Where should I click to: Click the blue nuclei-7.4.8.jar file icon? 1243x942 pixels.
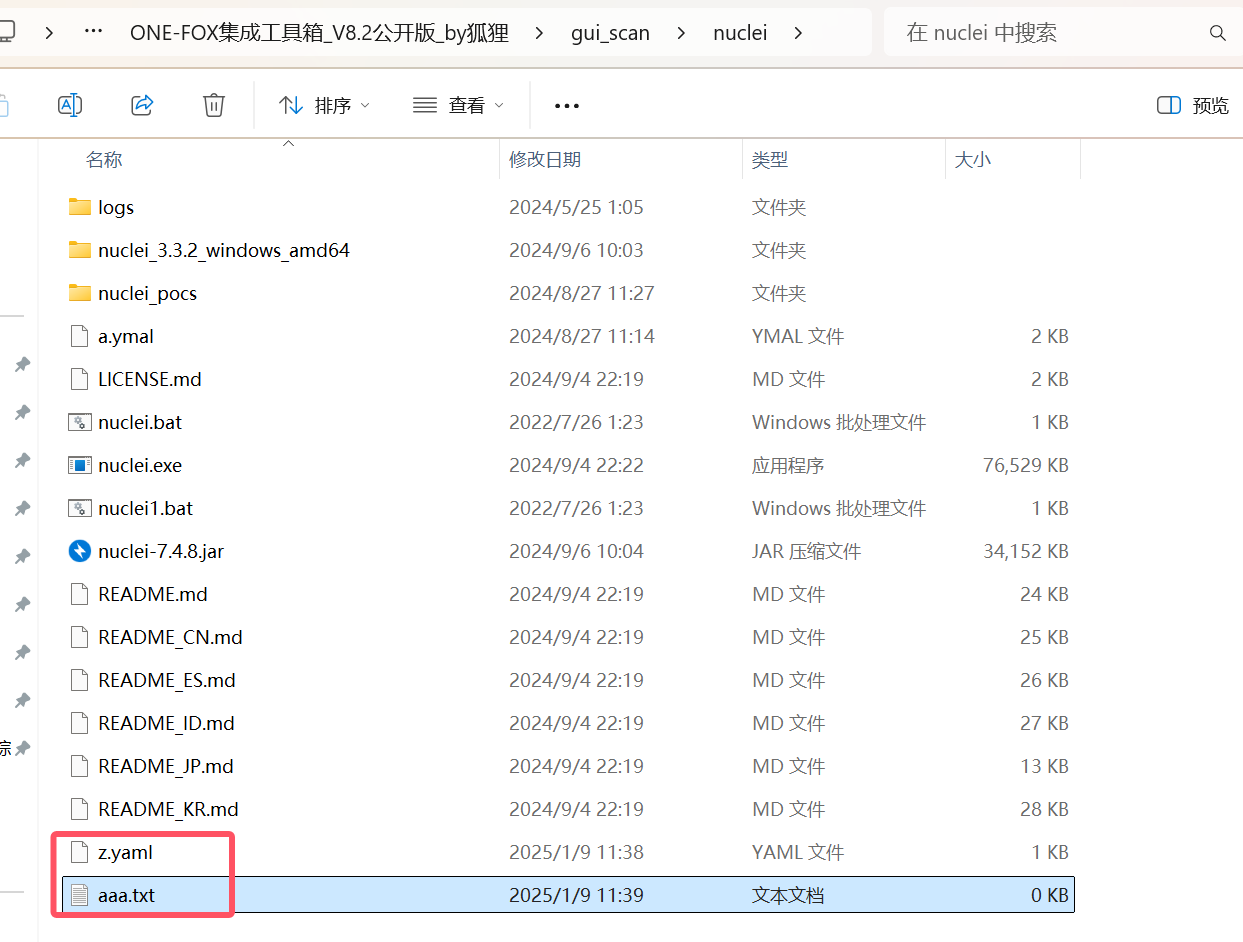tap(79, 551)
